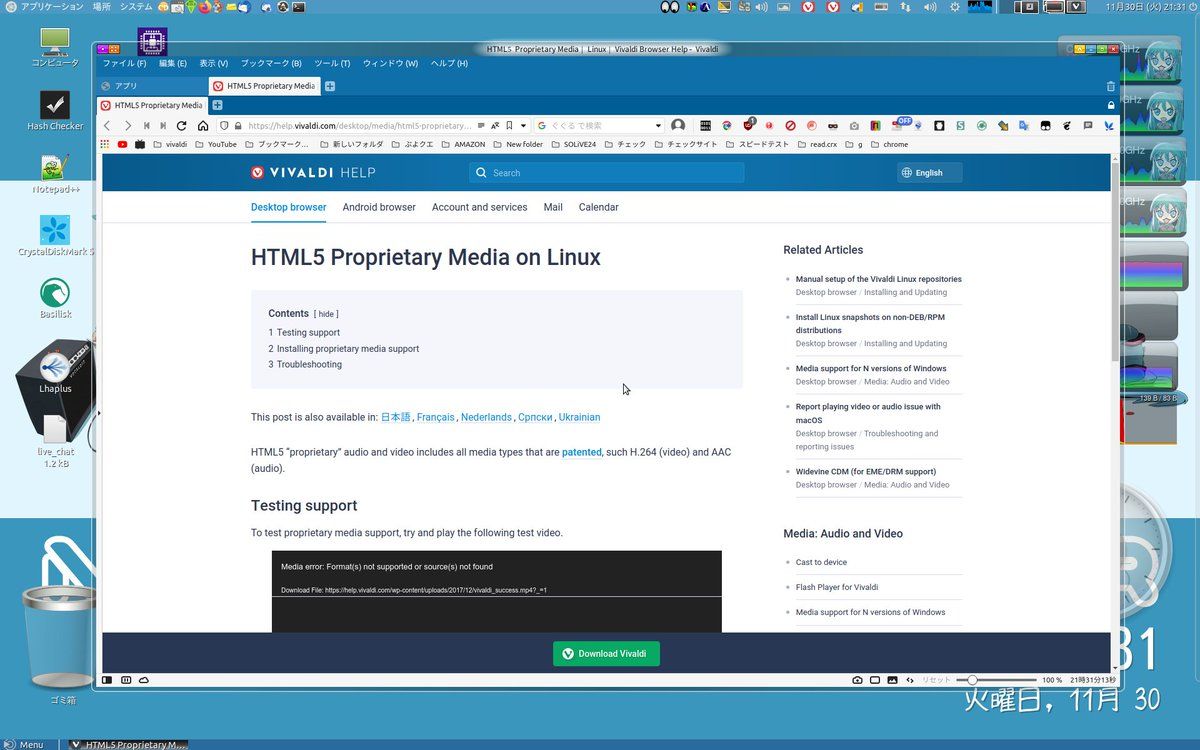This screenshot has height=750, width=1200.
Task: Bookmark this page via address bar icon
Action: [509, 126]
